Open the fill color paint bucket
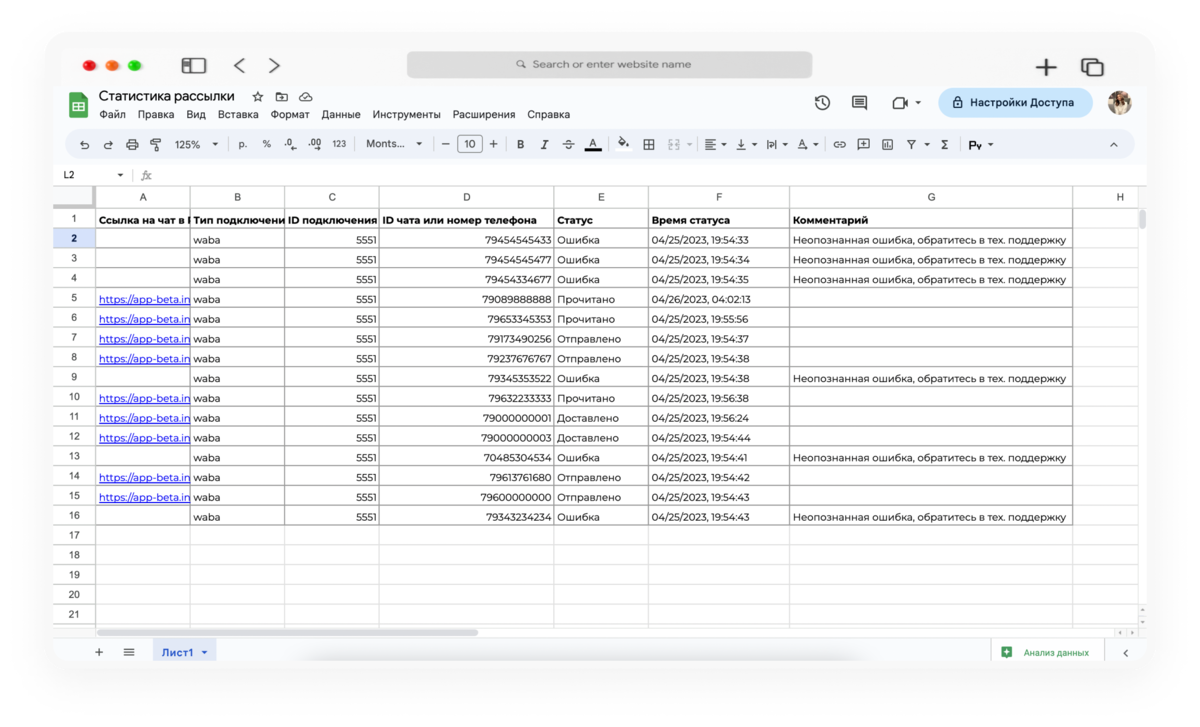This screenshot has height=727, width=1200. coord(623,143)
